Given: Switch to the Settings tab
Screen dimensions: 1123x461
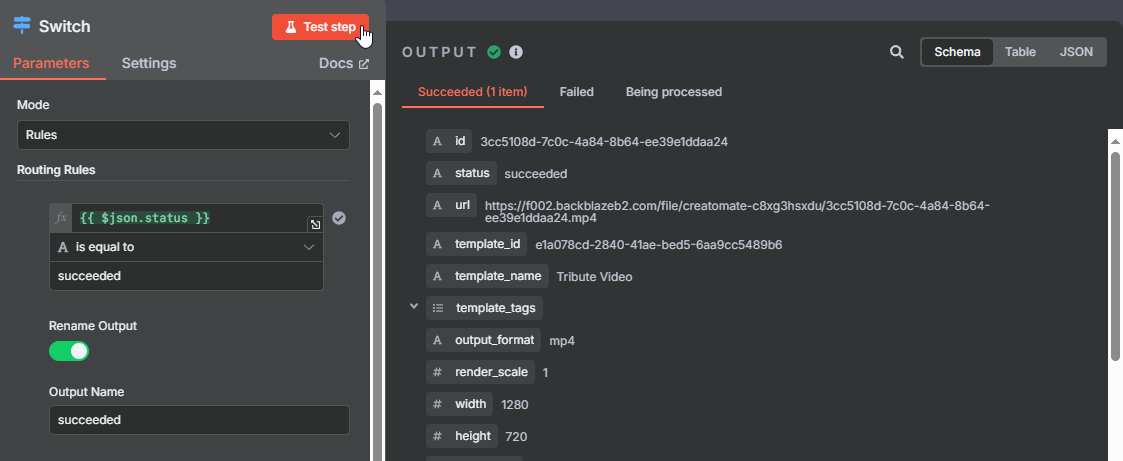Looking at the screenshot, I should pyautogui.click(x=149, y=63).
